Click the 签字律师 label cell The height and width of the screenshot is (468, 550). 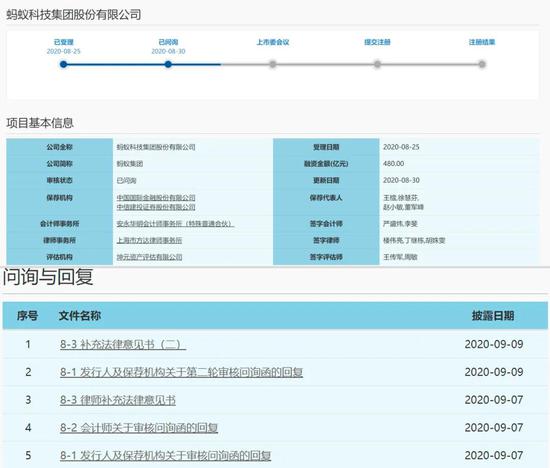tap(326, 240)
